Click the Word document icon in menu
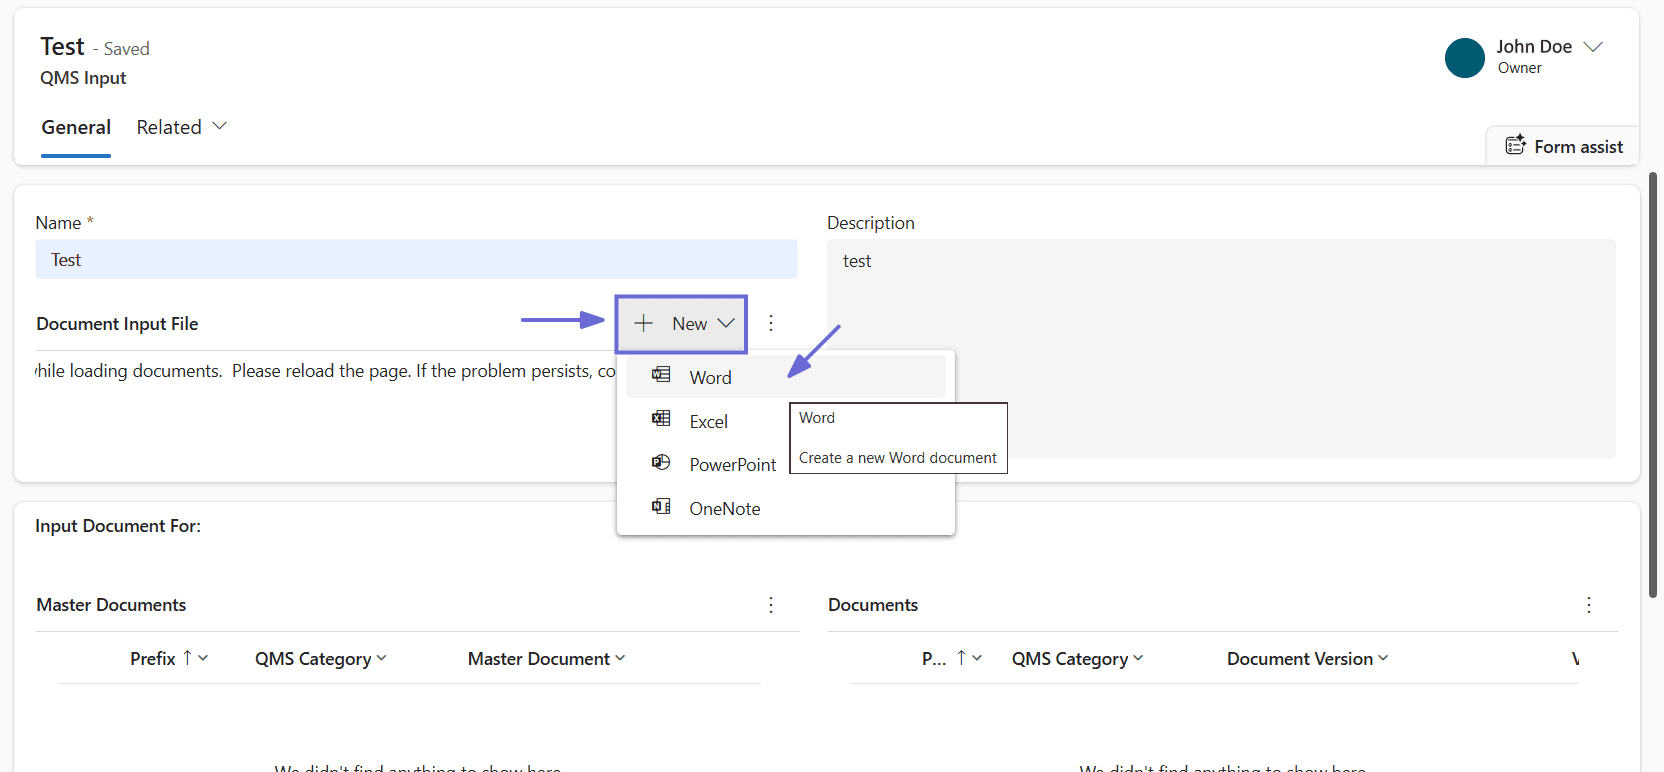 click(x=661, y=375)
